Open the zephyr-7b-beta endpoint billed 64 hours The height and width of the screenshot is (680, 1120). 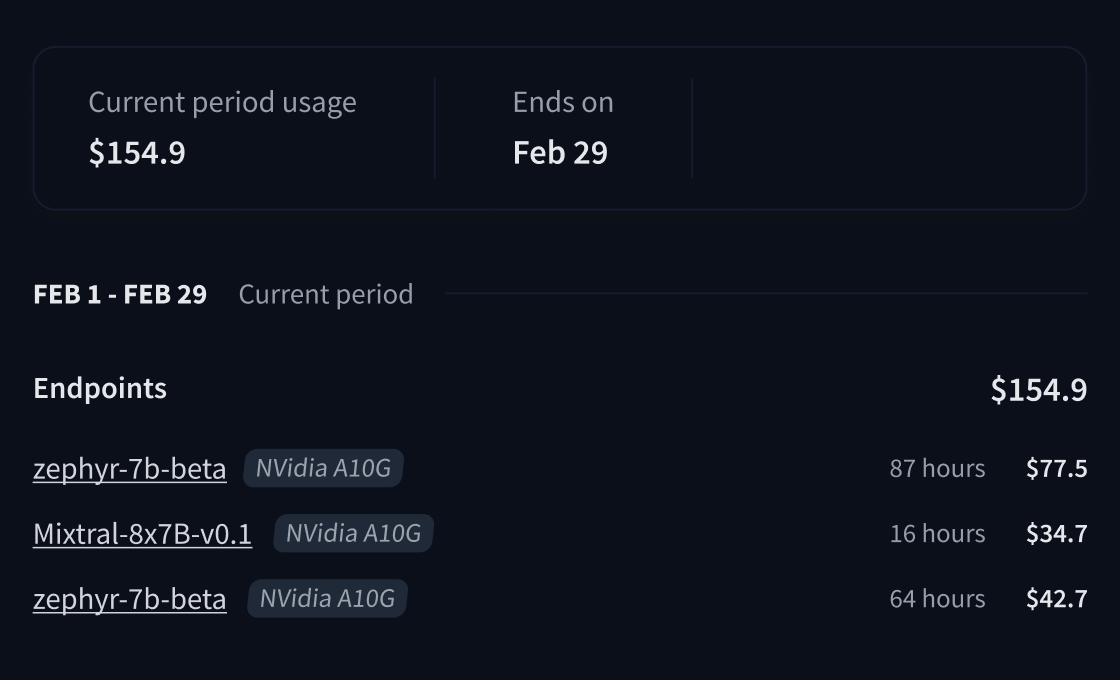[129, 599]
